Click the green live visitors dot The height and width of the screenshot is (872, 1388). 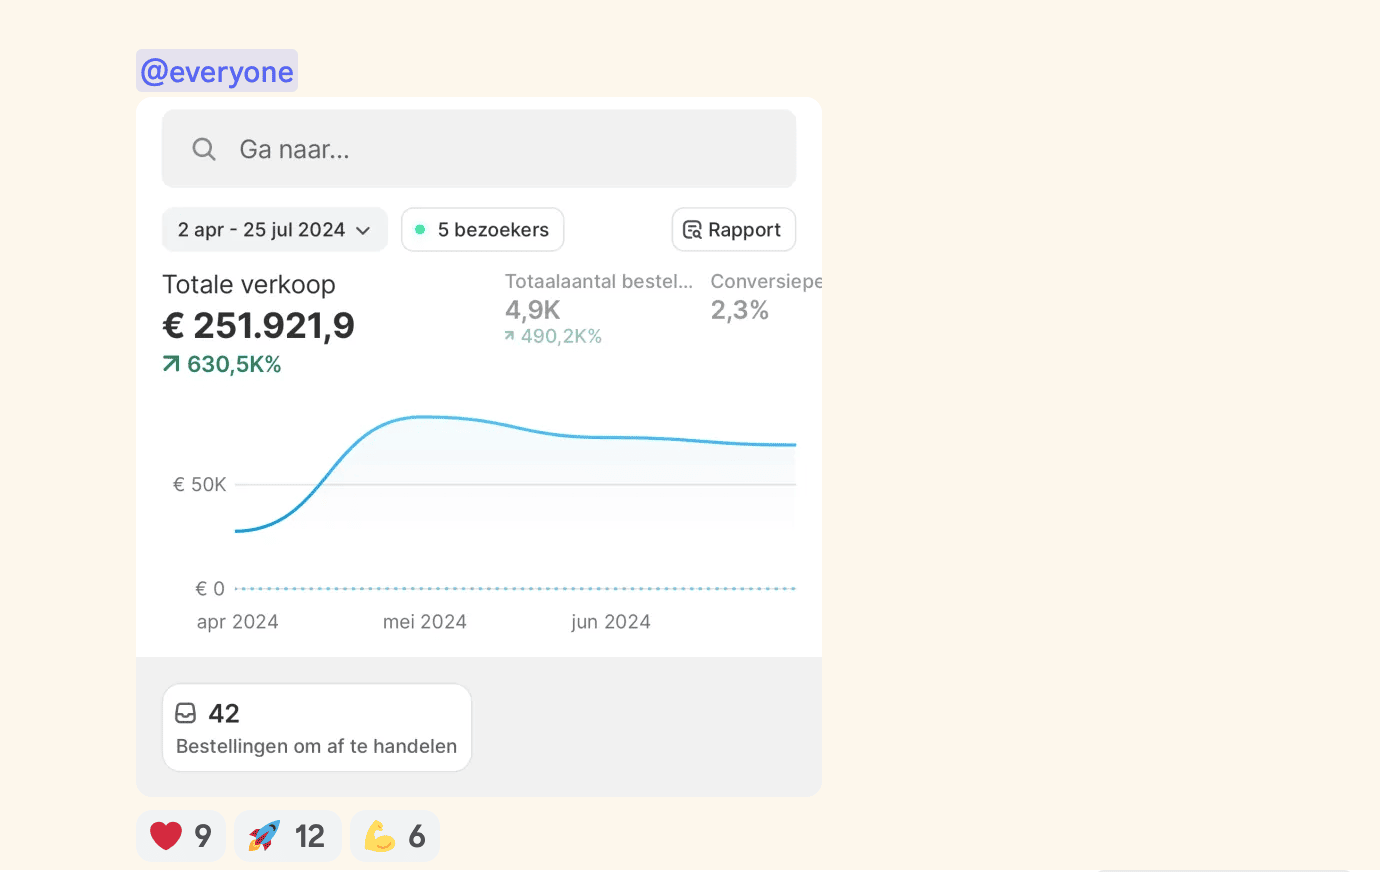[x=420, y=230]
